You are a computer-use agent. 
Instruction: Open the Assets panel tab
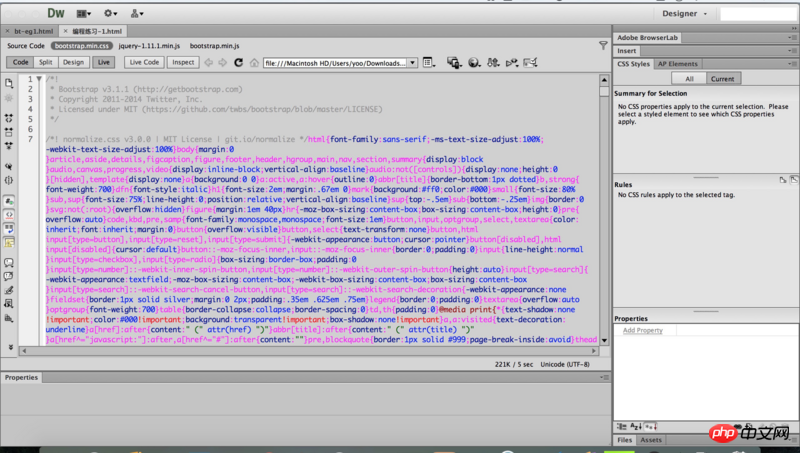[651, 440]
